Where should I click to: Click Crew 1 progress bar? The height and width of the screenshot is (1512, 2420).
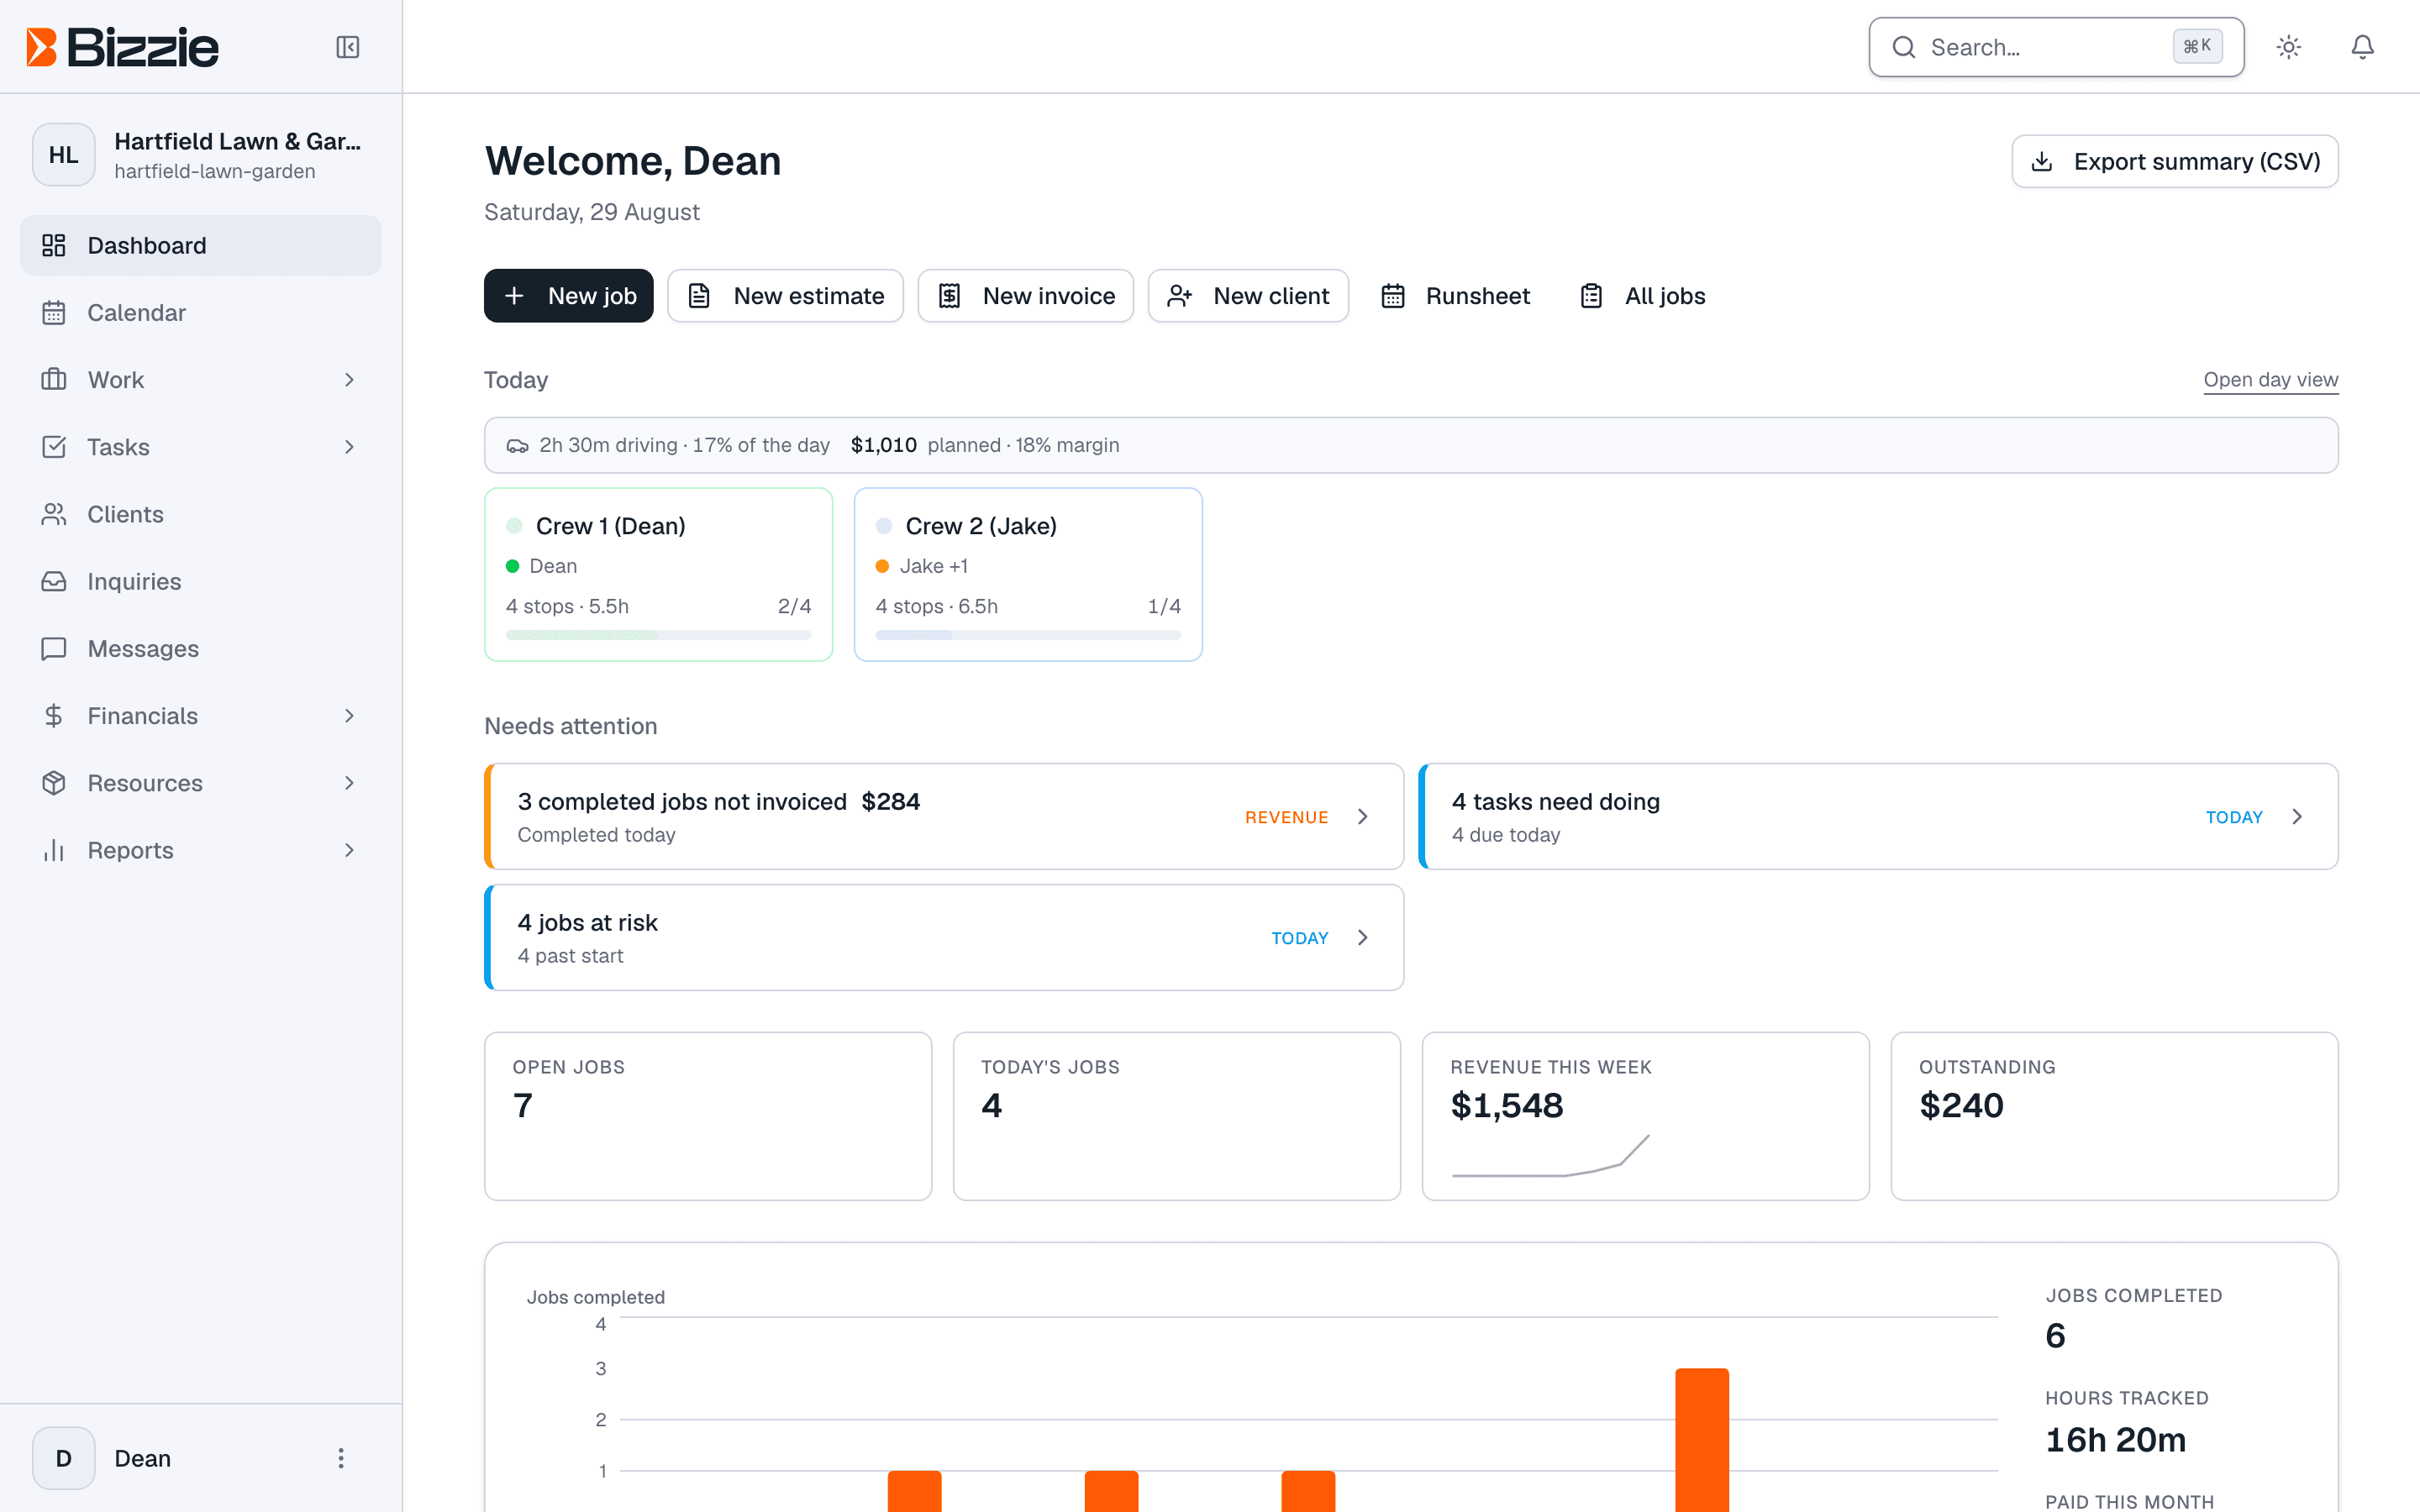click(658, 635)
